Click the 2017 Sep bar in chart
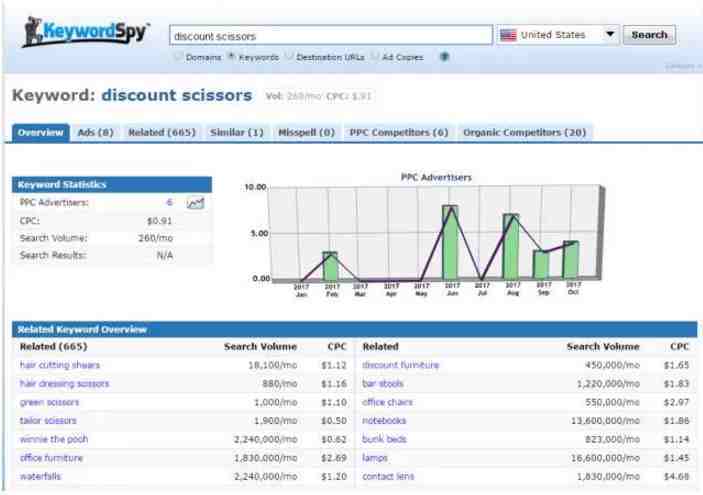The height and width of the screenshot is (495, 703). pyautogui.click(x=541, y=265)
